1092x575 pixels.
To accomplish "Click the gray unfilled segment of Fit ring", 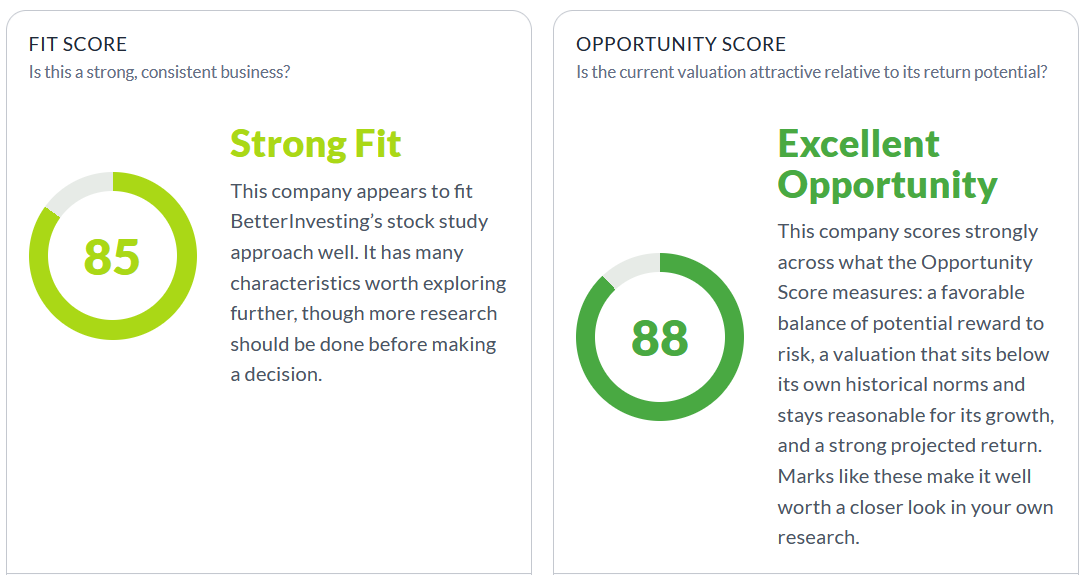I will [75, 190].
